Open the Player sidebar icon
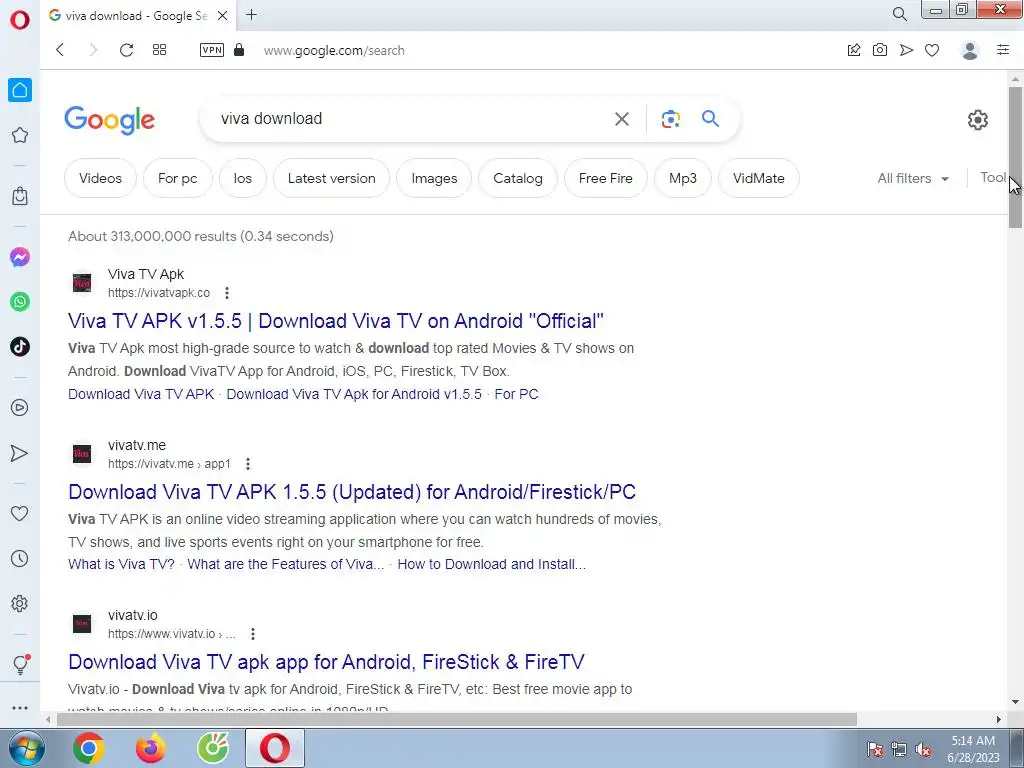Screen dimensions: 1024x768 tap(20, 408)
